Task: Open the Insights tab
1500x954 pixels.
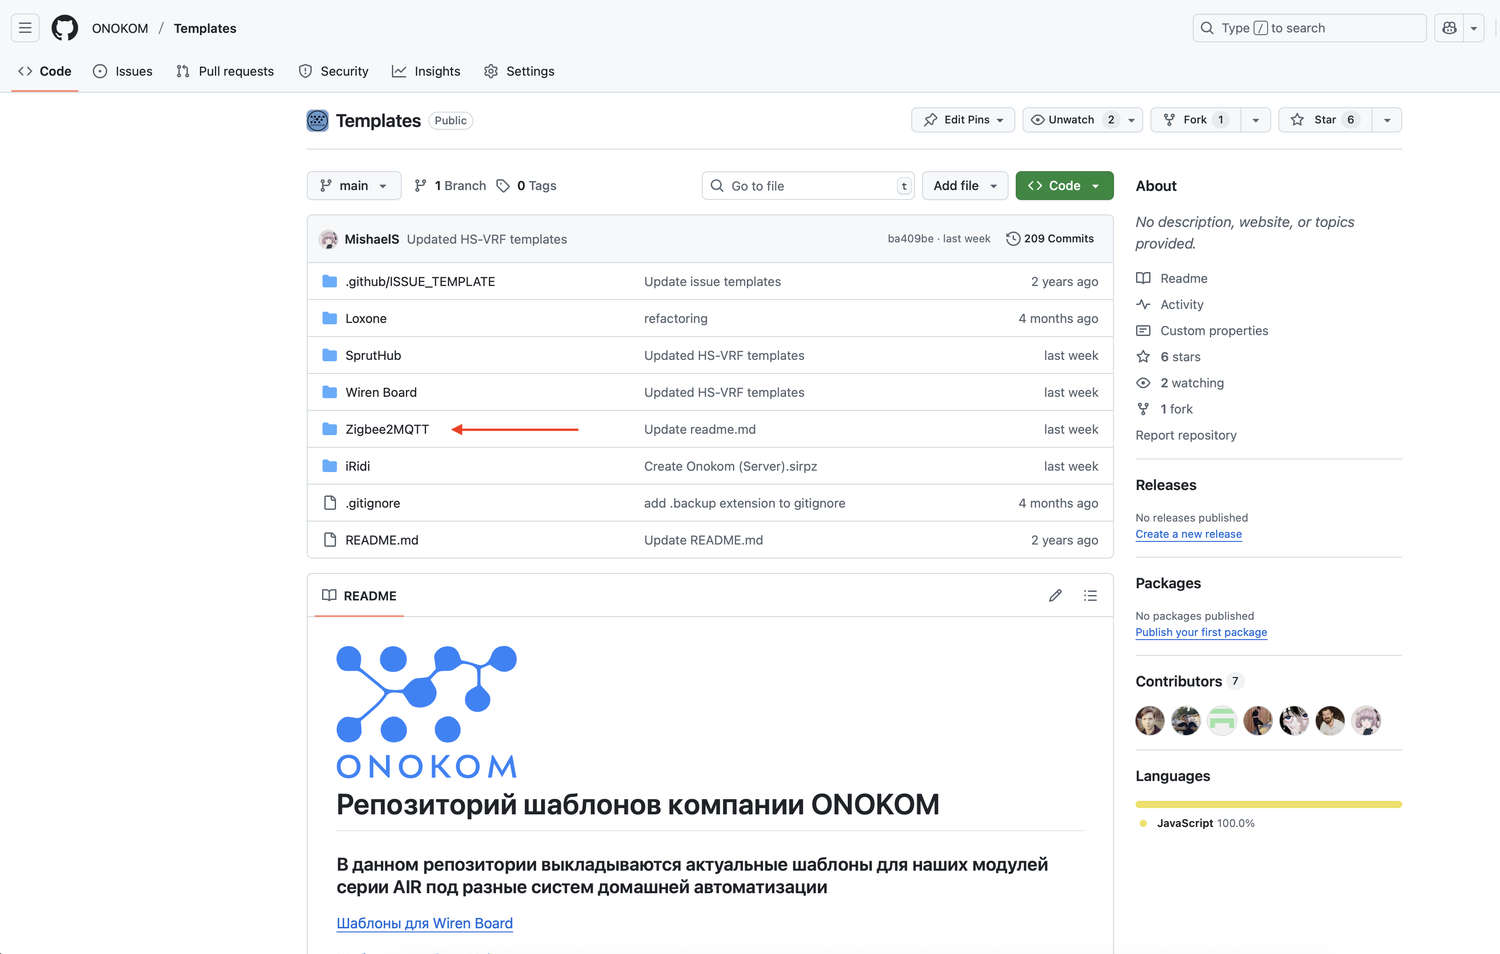Action: click(x=426, y=71)
